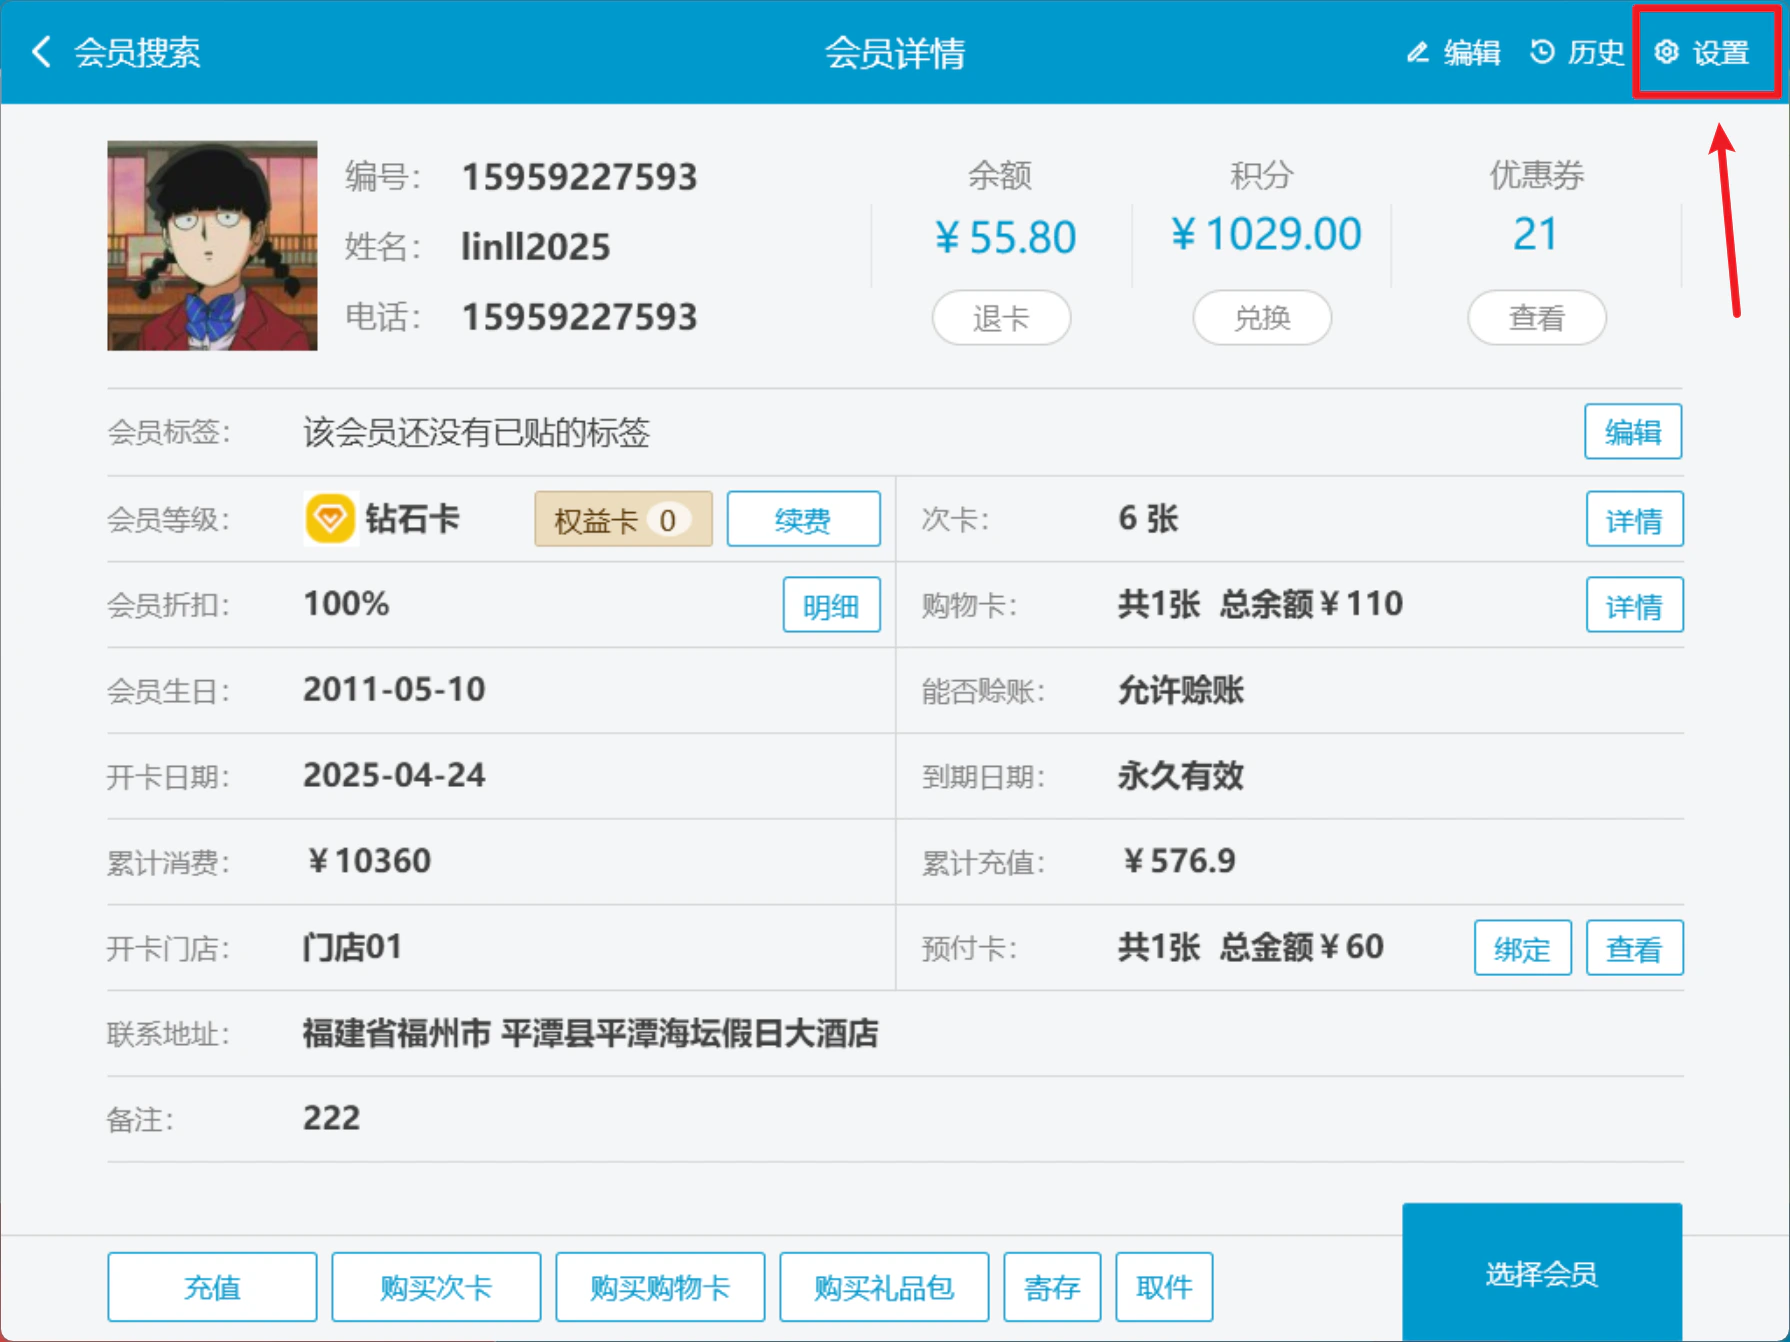Click 退卡 under balance
This screenshot has height=1342, width=1790.
pos(1001,318)
